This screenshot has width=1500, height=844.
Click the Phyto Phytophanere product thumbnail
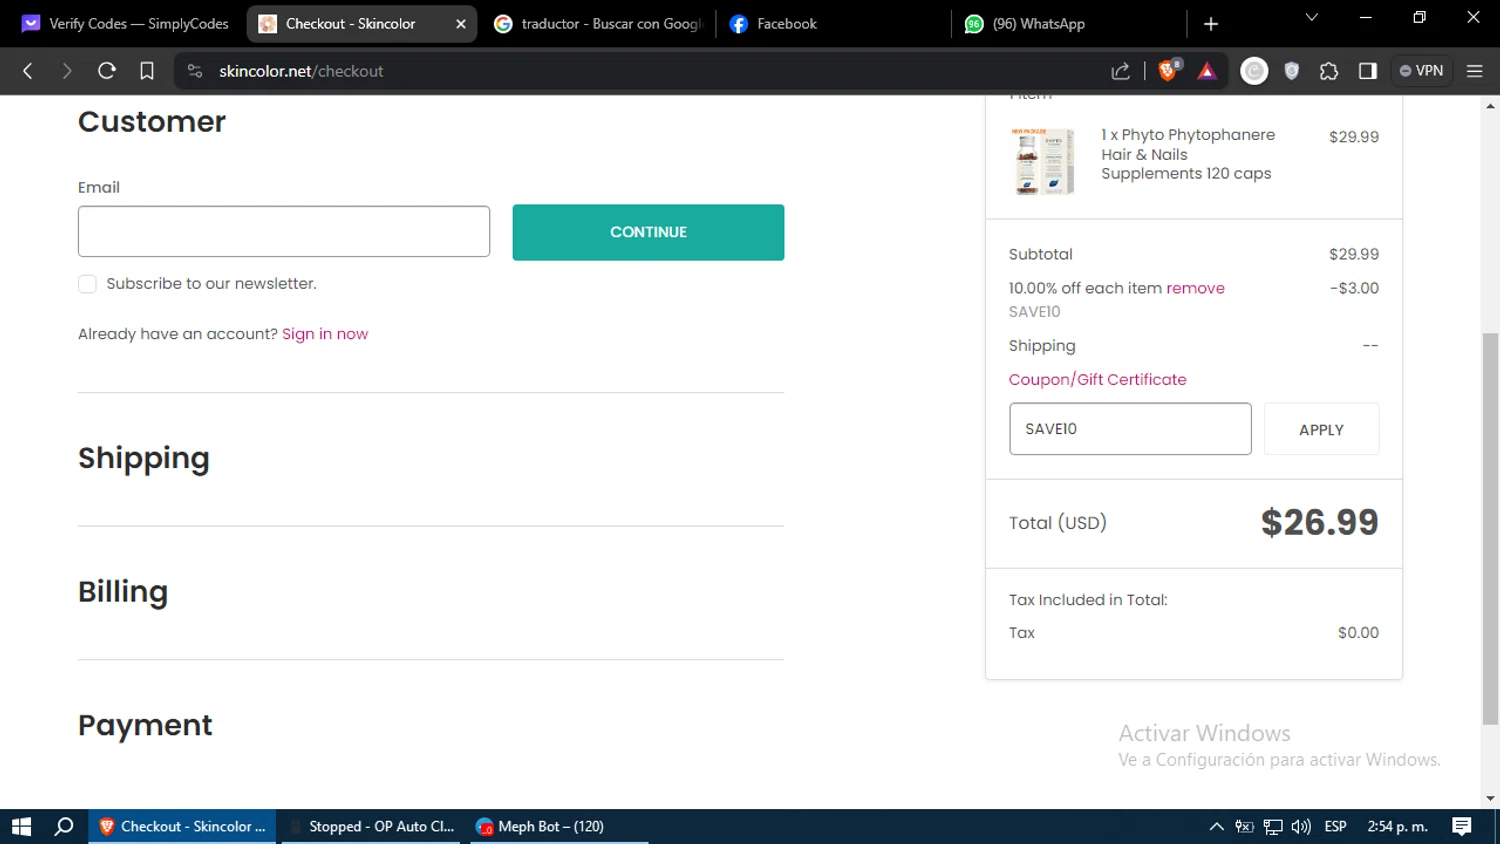pos(1043,160)
